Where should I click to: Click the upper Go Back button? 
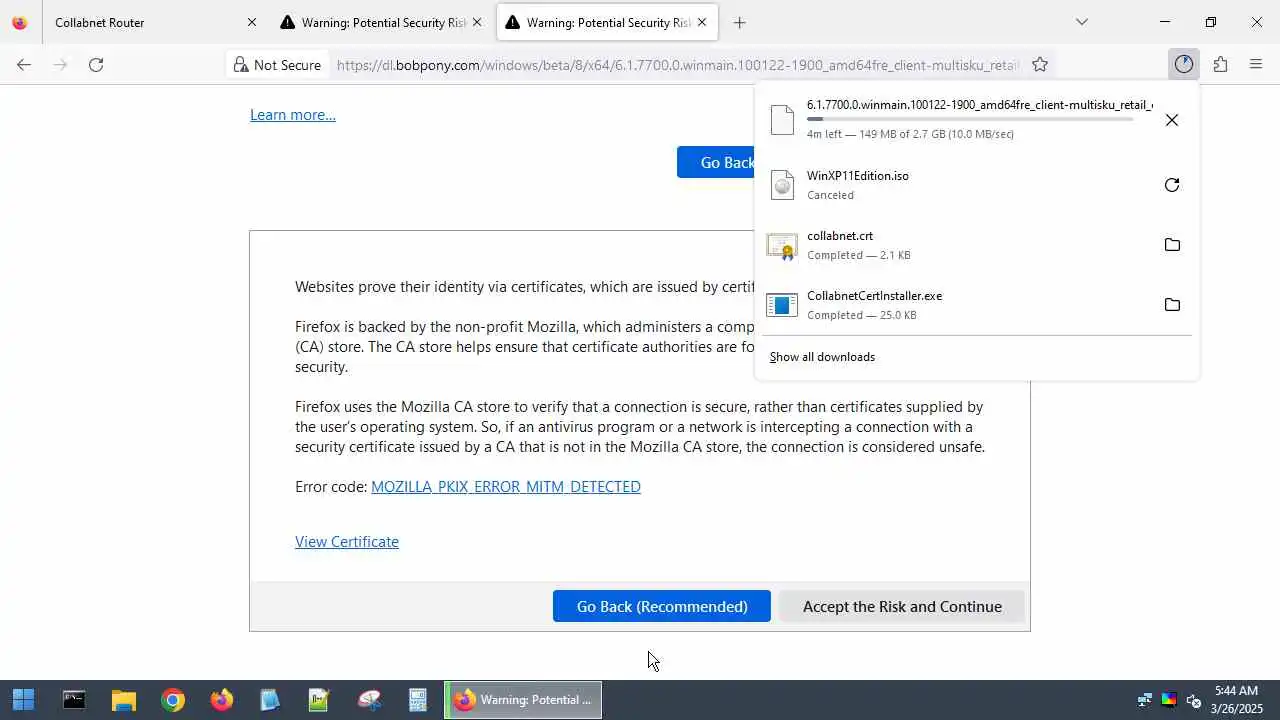pos(717,162)
